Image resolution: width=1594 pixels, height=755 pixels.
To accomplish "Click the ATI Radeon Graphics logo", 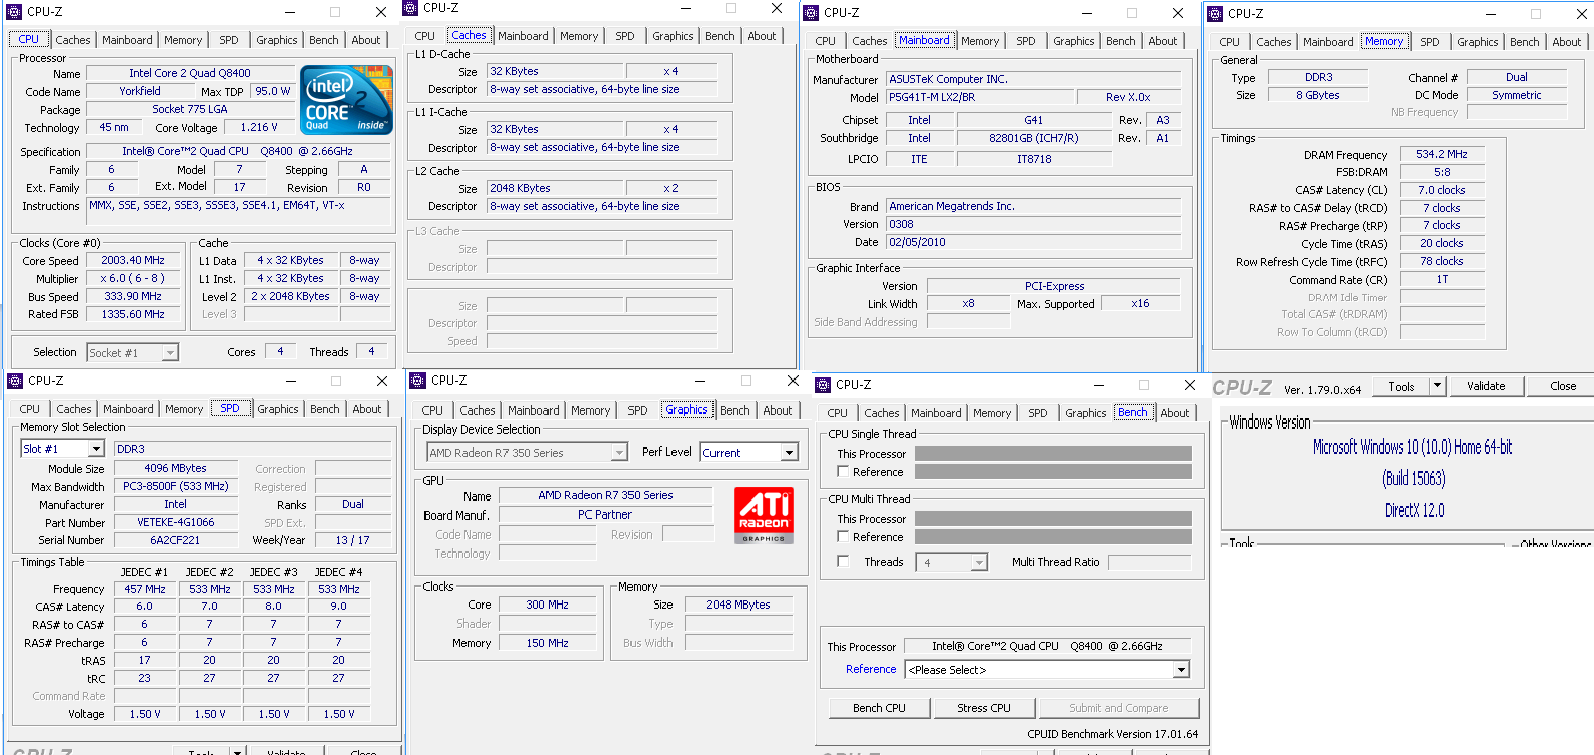I will pyautogui.click(x=764, y=515).
